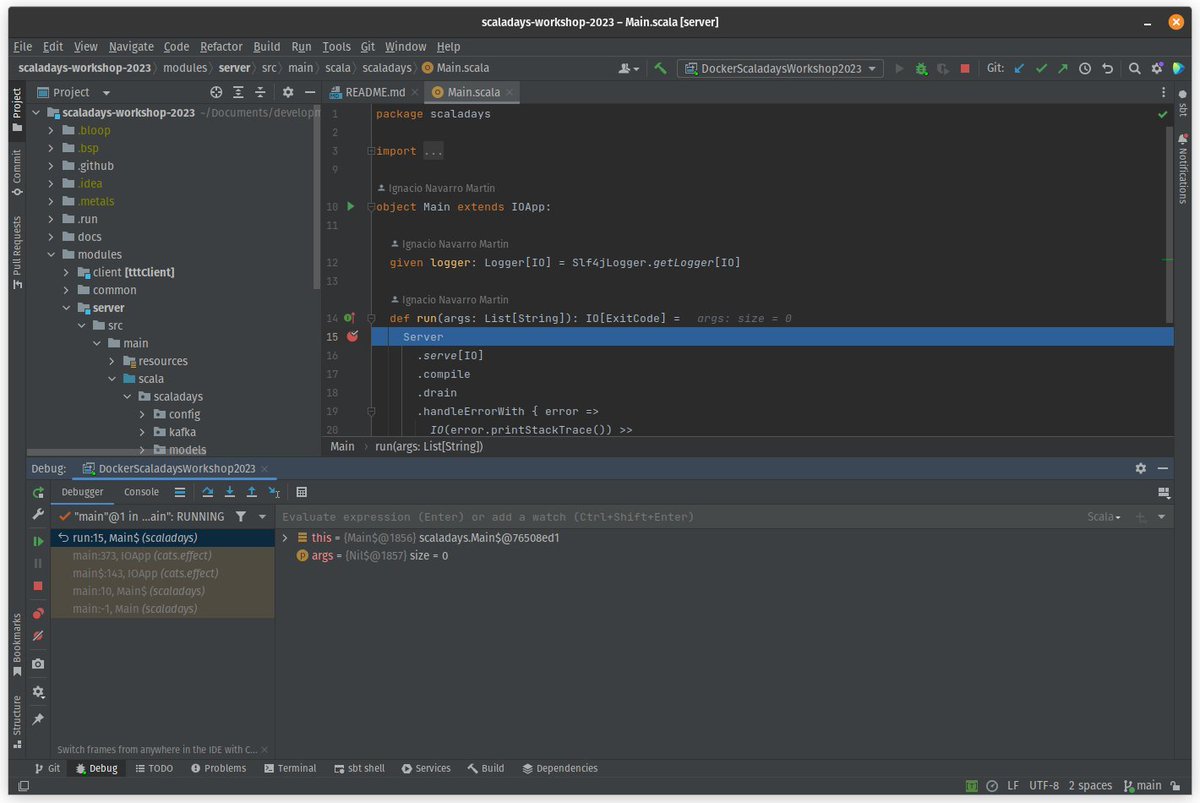Image resolution: width=1200 pixels, height=803 pixels.
Task: Open the DockerScaladaysWorkshop2023 run configuration dropdown
Action: [781, 68]
